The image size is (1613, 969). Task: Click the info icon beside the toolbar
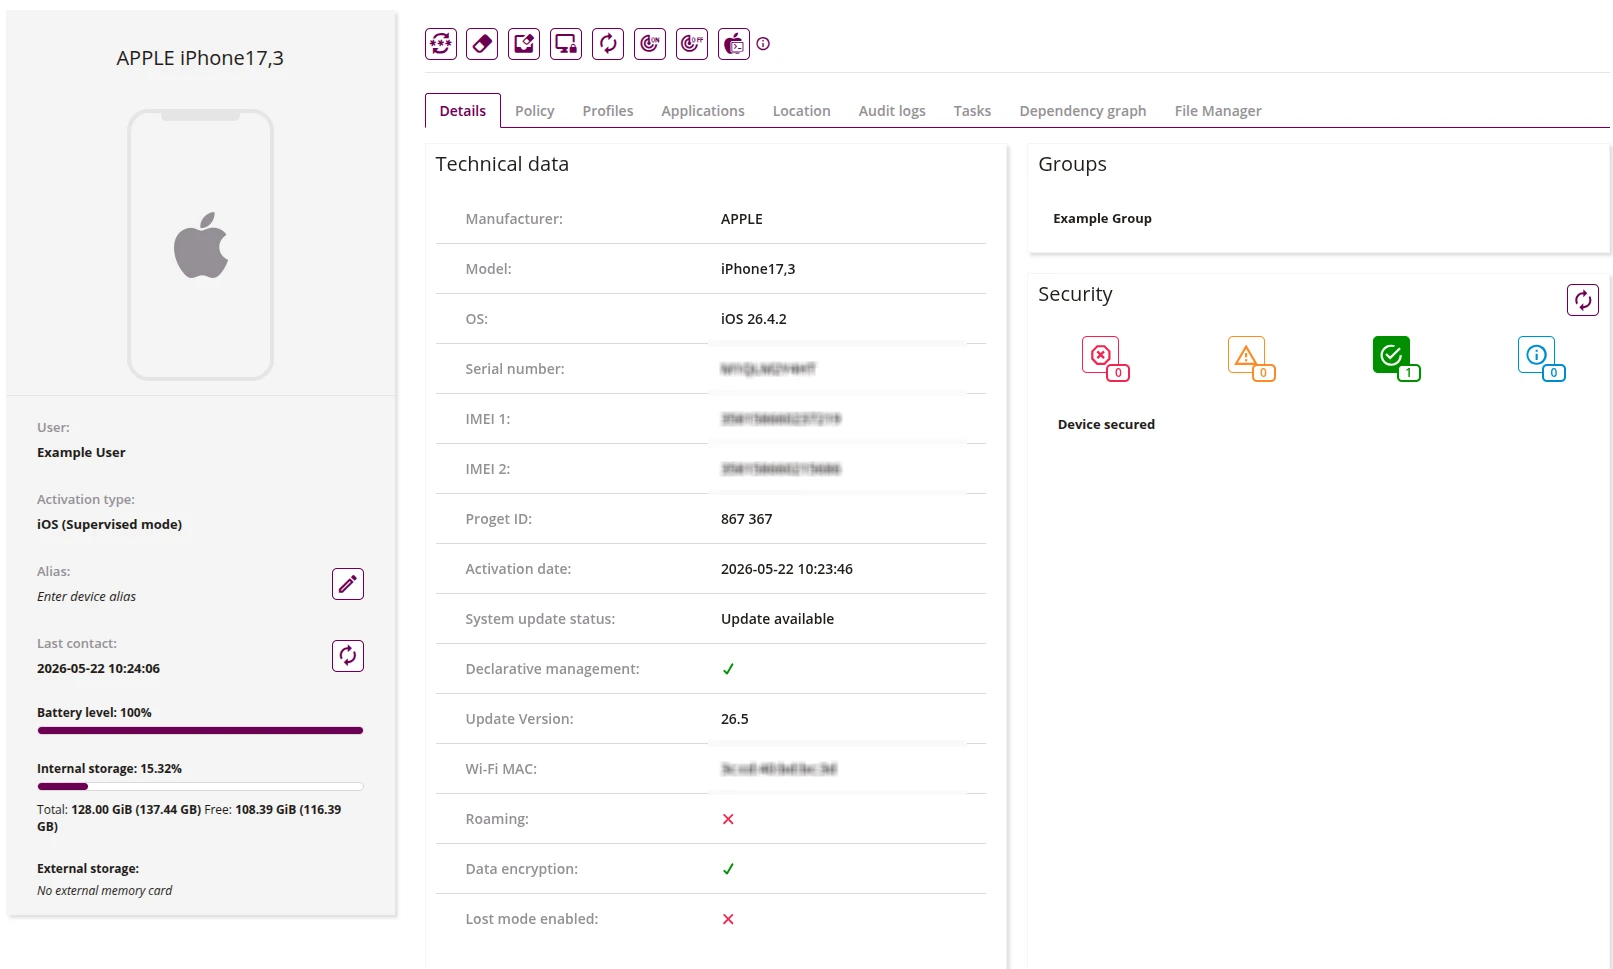pyautogui.click(x=763, y=44)
